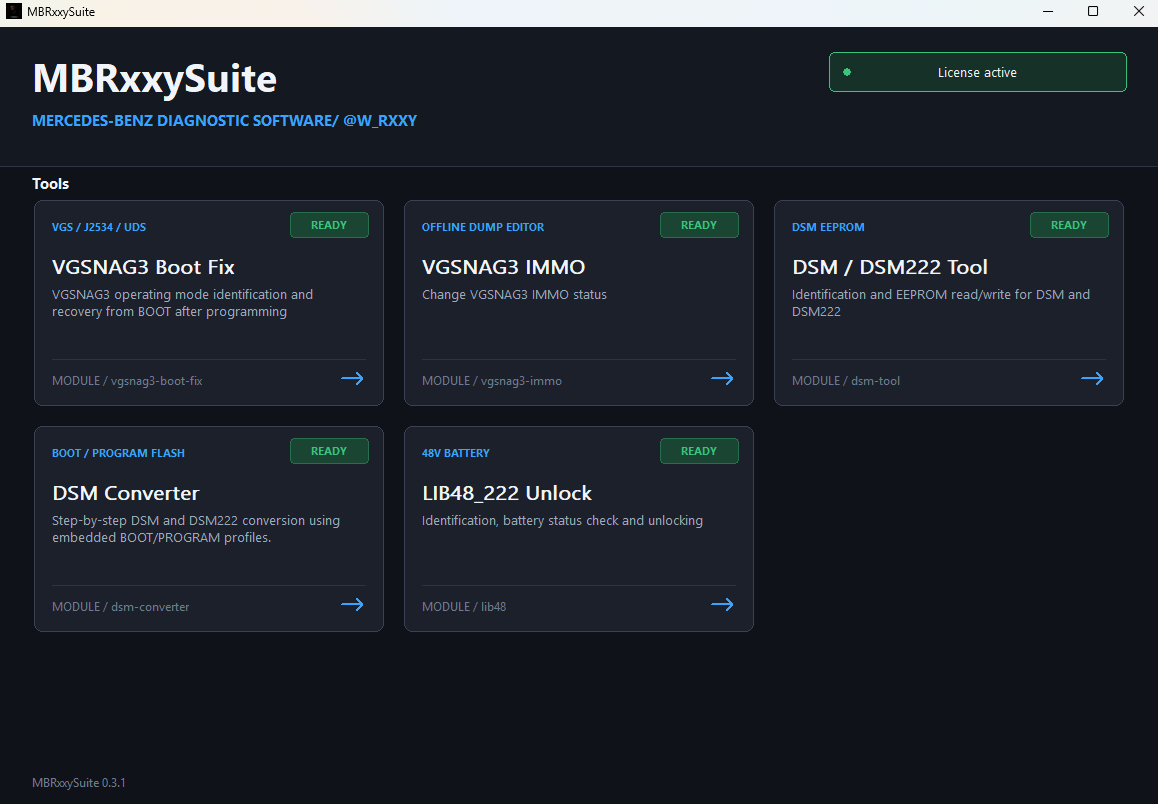The image size is (1158, 804).
Task: Click the 48V BATTERY category label
Action: tap(456, 453)
